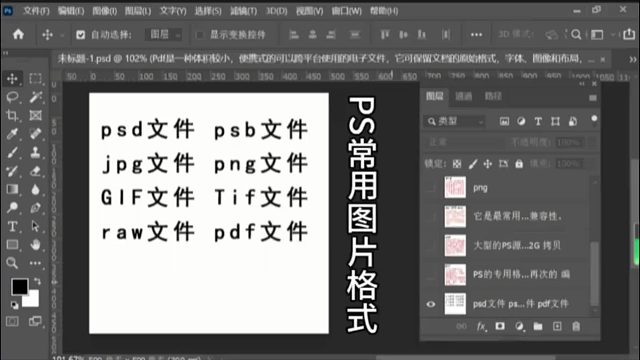Viewport: 640px width, 360px height.
Task: Toggle Edit in Quick Mask mode
Action: click(x=12, y=322)
